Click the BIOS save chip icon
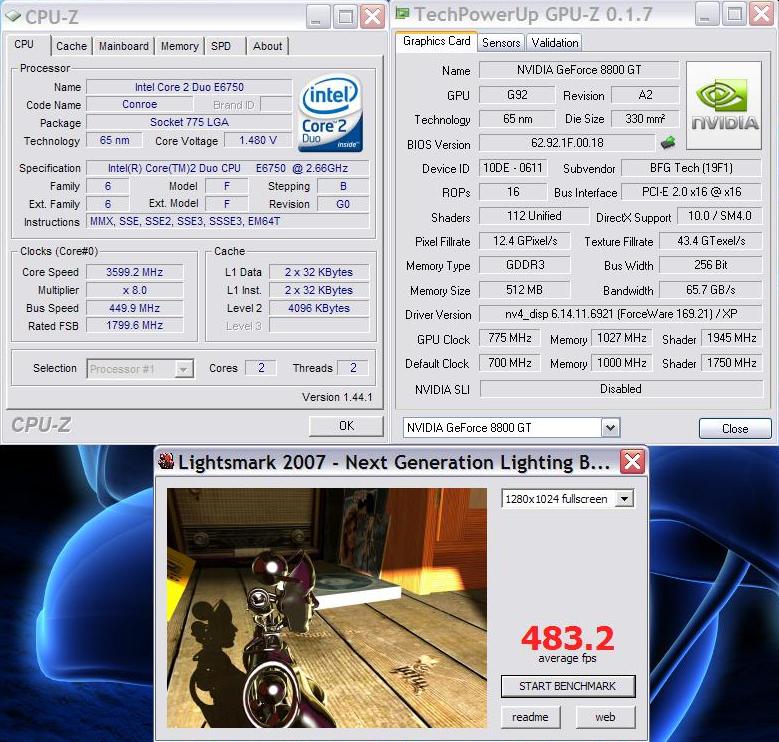Viewport: 779px width, 742px height. click(x=668, y=143)
